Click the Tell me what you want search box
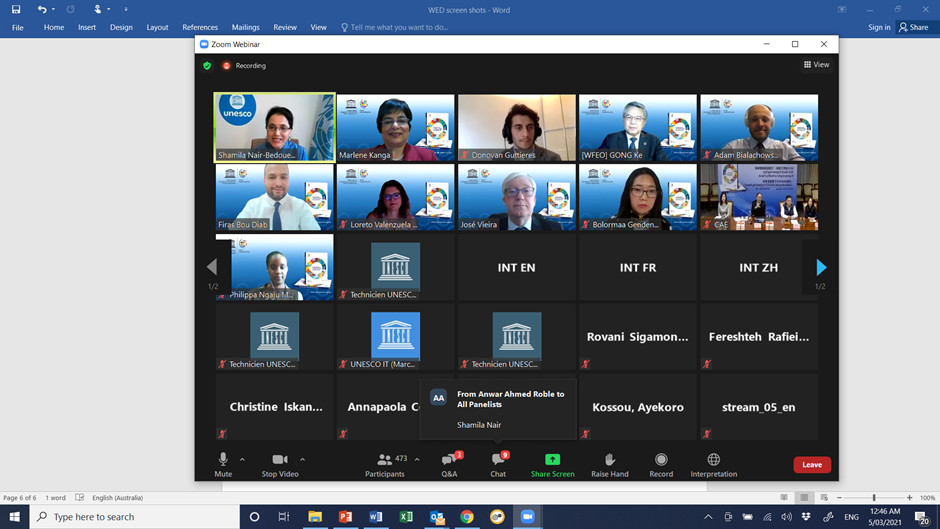 394,28
